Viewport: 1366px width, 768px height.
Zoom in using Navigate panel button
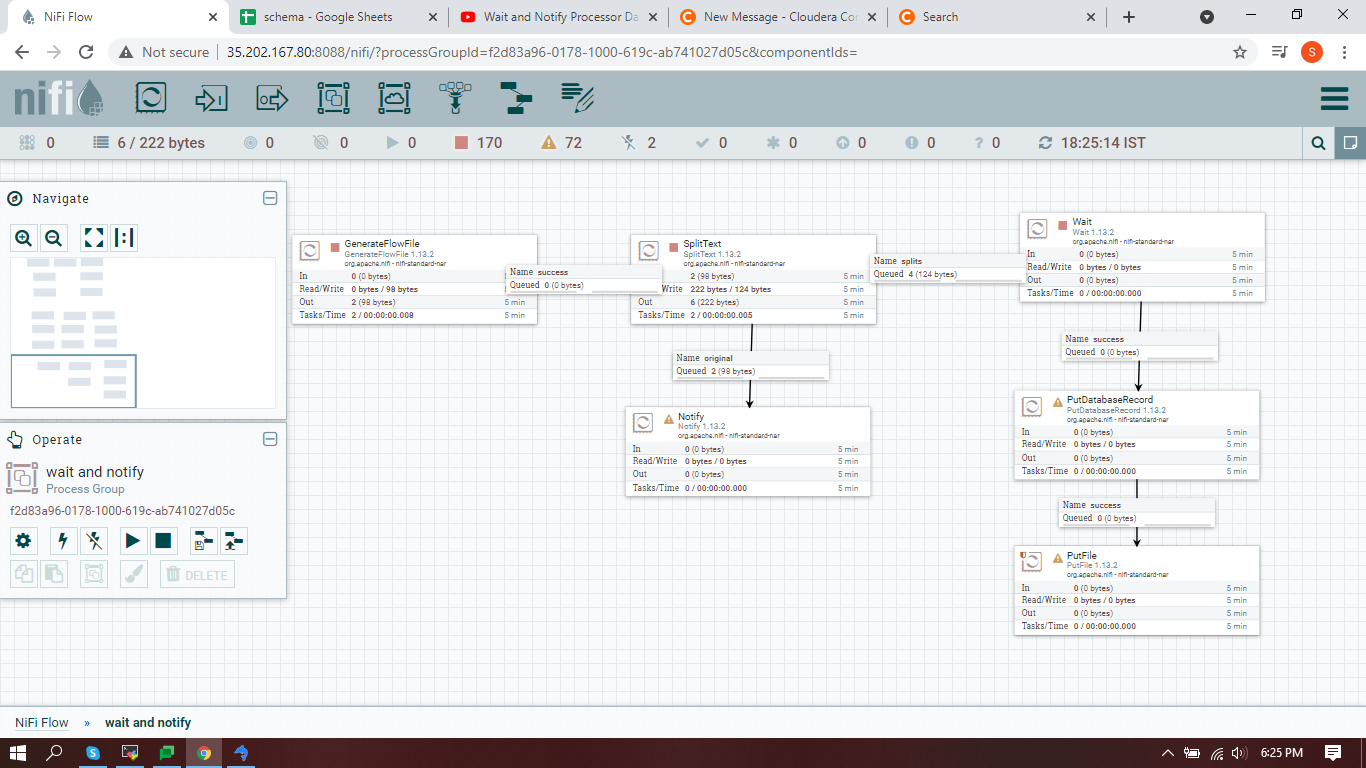click(x=24, y=238)
